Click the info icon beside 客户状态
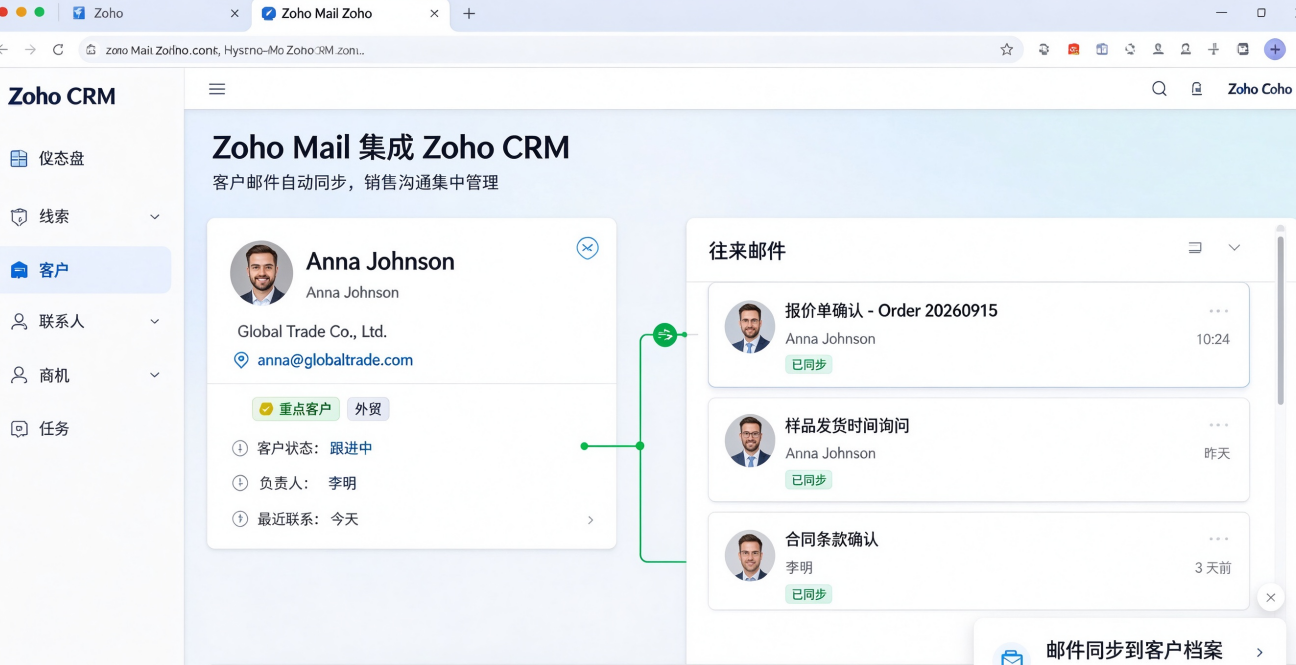 [240, 448]
